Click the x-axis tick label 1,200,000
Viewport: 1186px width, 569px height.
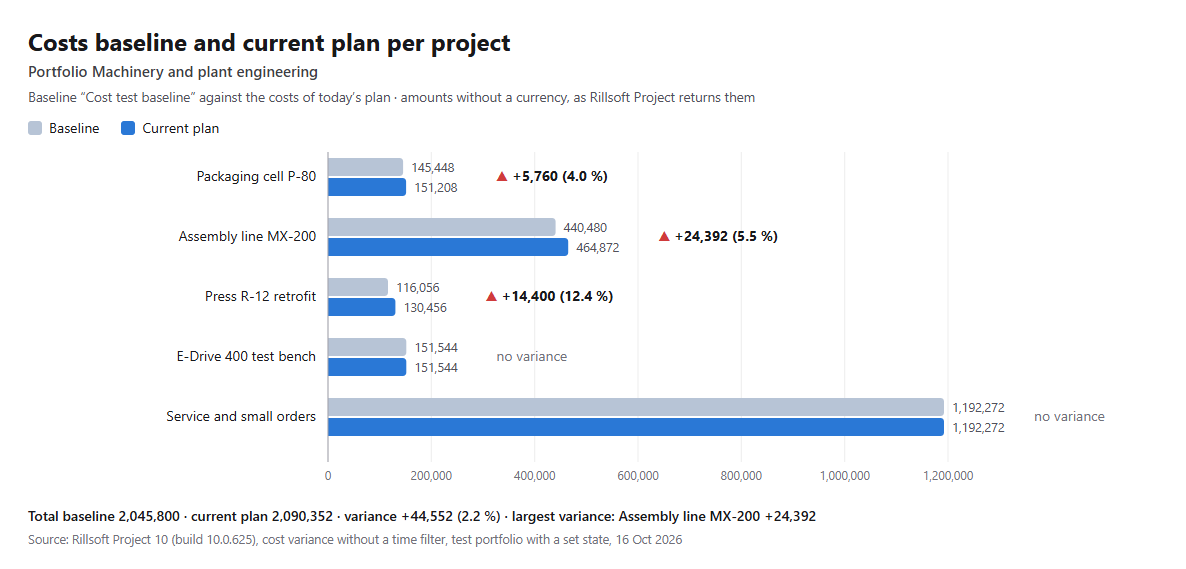click(948, 476)
